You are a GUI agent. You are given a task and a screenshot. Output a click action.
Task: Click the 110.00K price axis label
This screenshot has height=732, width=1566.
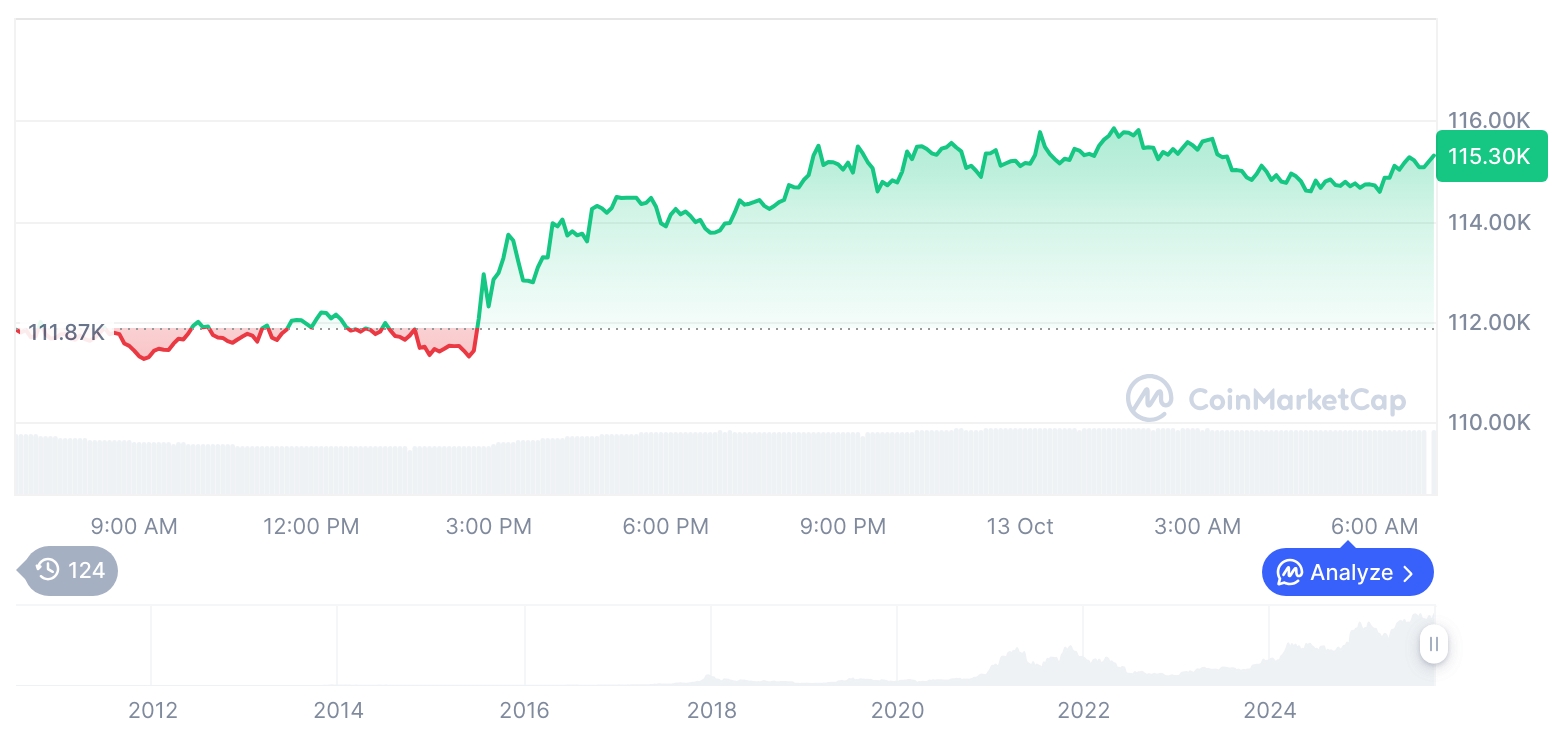tap(1489, 422)
